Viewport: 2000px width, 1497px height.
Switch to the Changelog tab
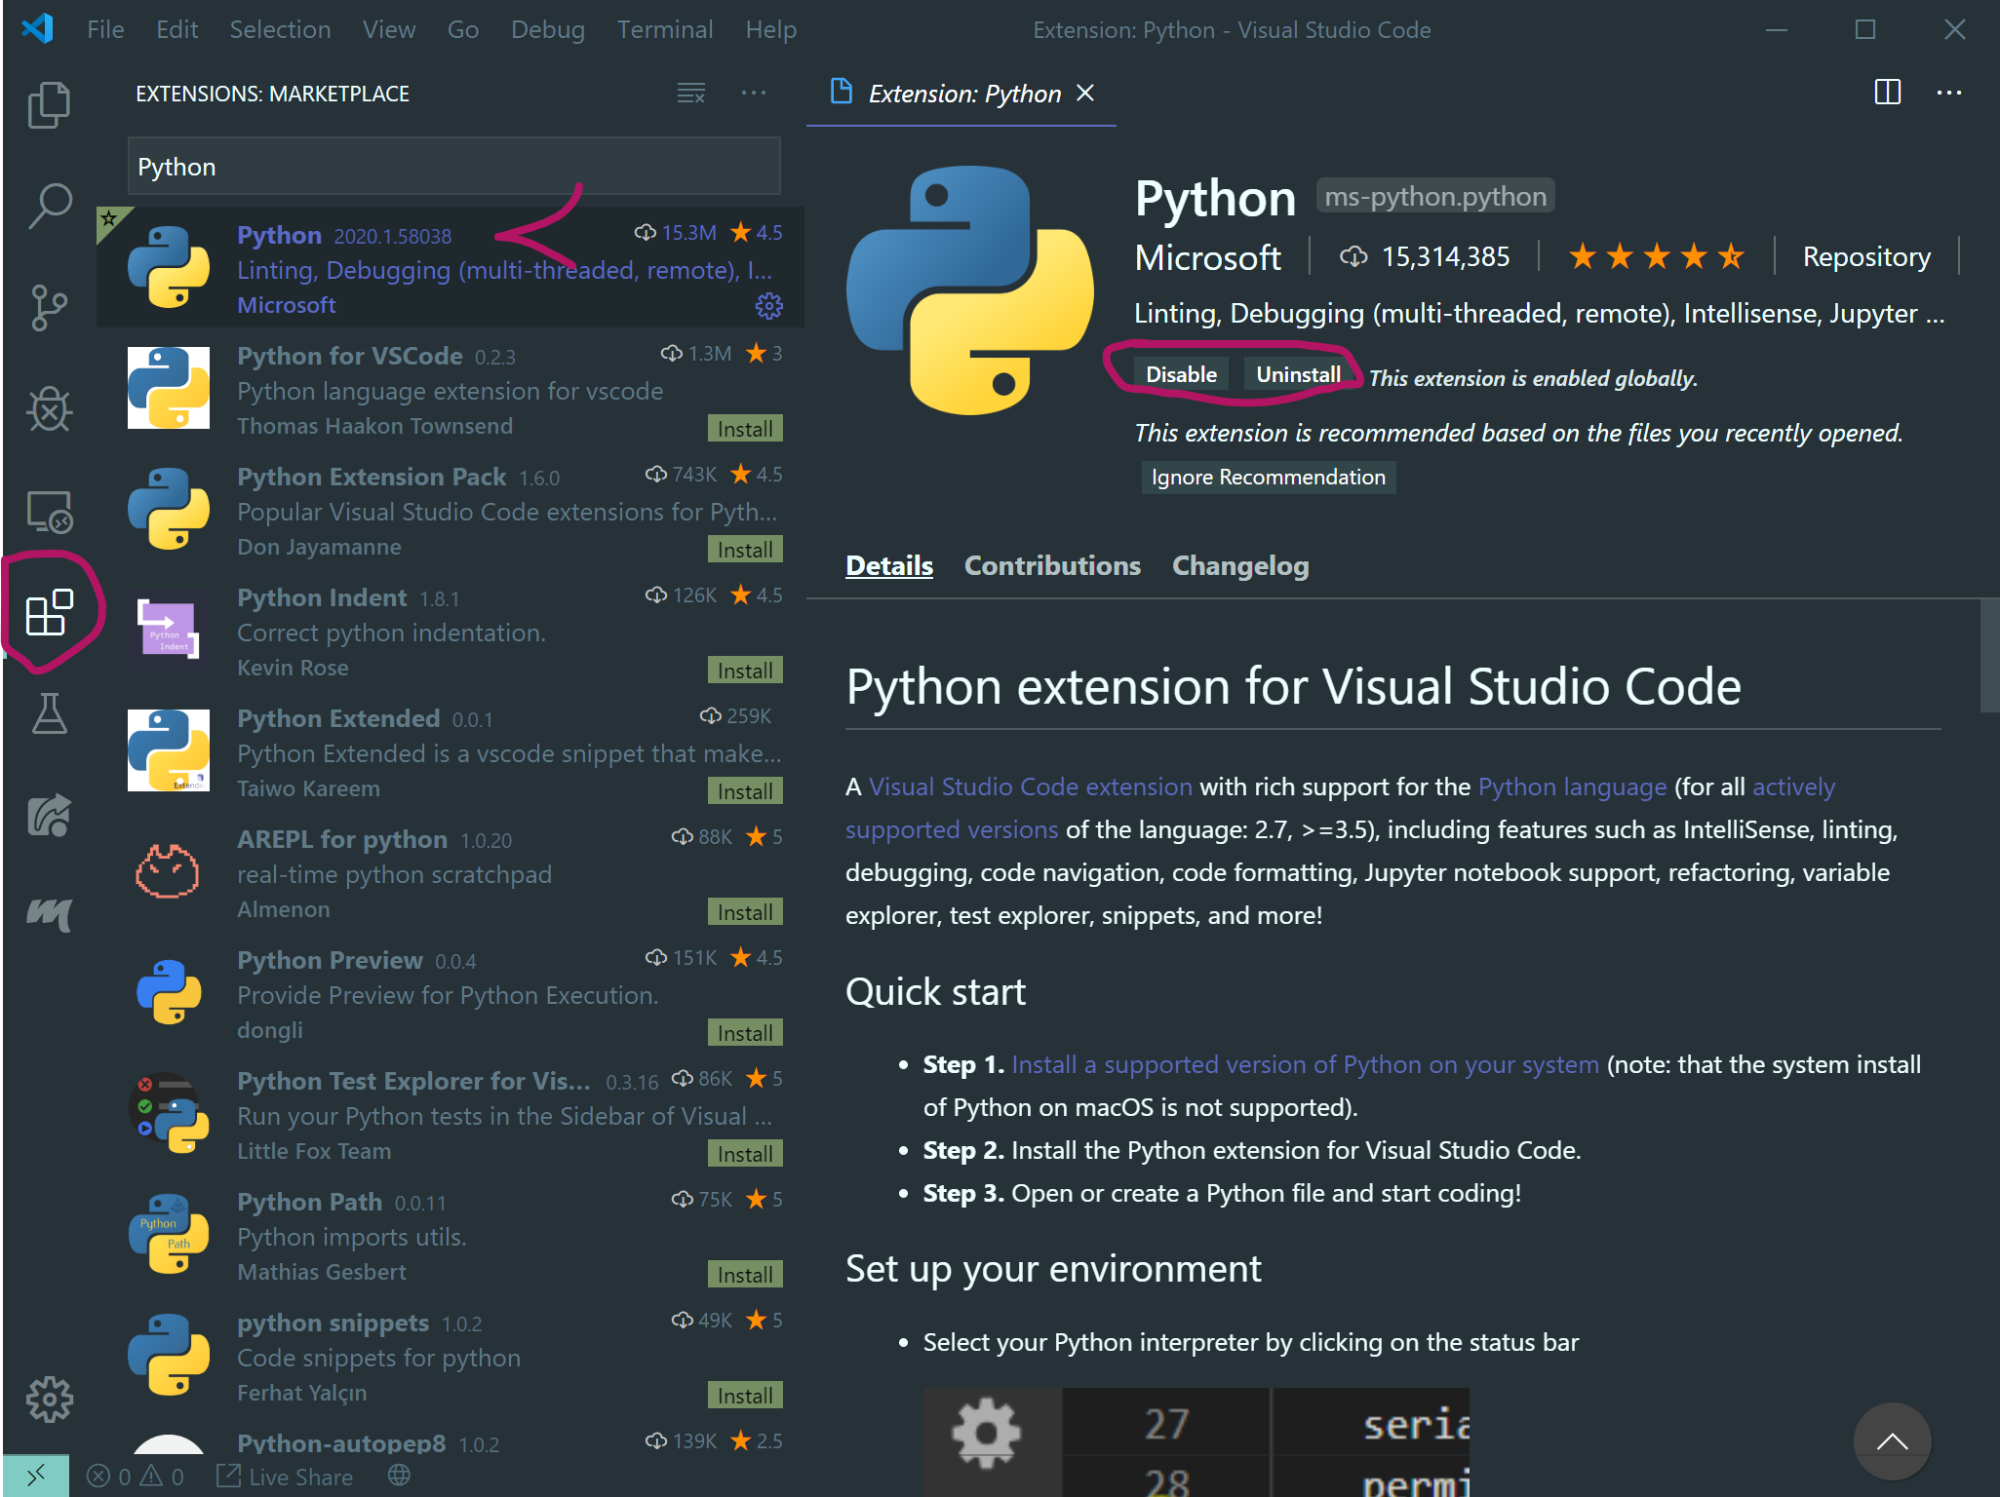pos(1240,566)
